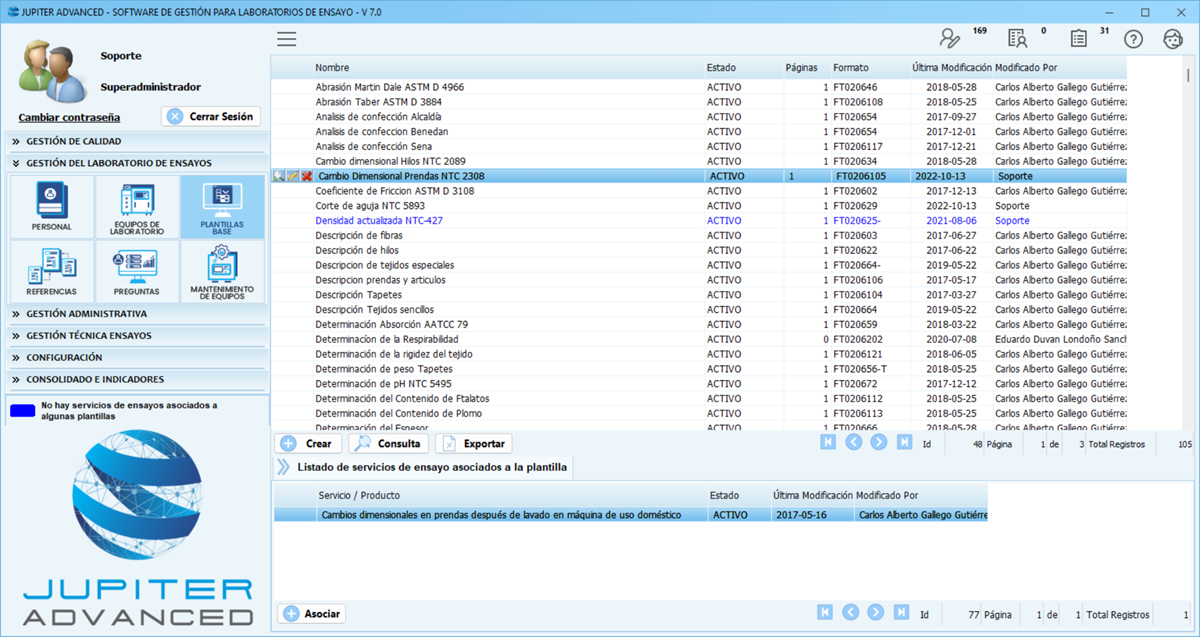Click the pencil edit icon on selected row

293,176
